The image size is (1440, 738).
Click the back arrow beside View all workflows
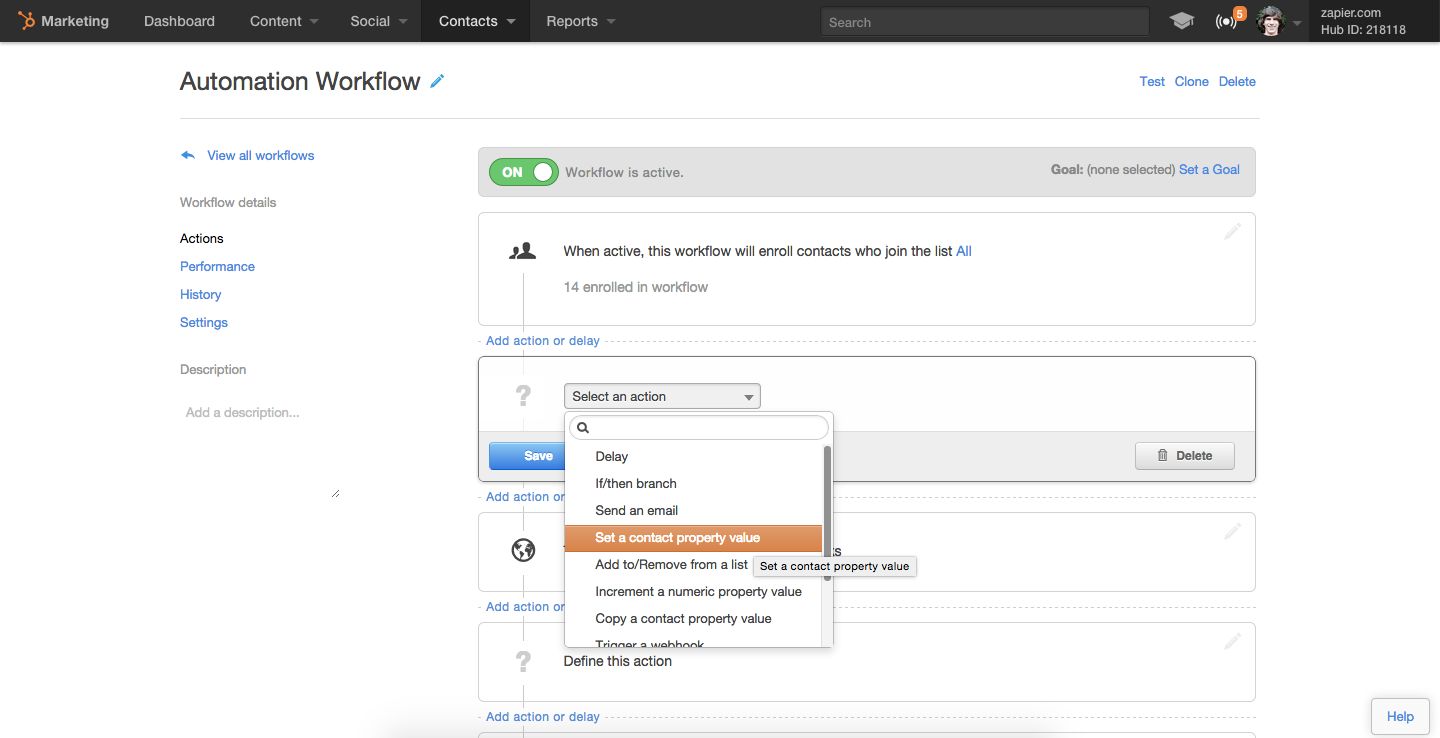(188, 155)
